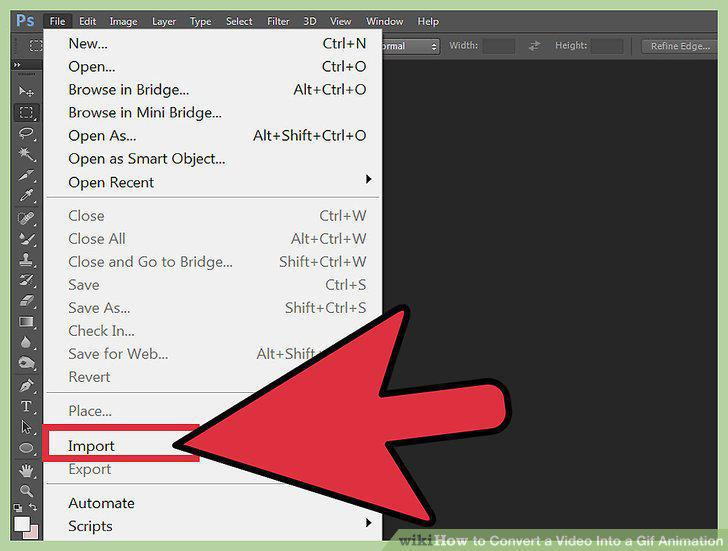The width and height of the screenshot is (728, 551).
Task: Select the Dodge tool
Action: pyautogui.click(x=26, y=363)
